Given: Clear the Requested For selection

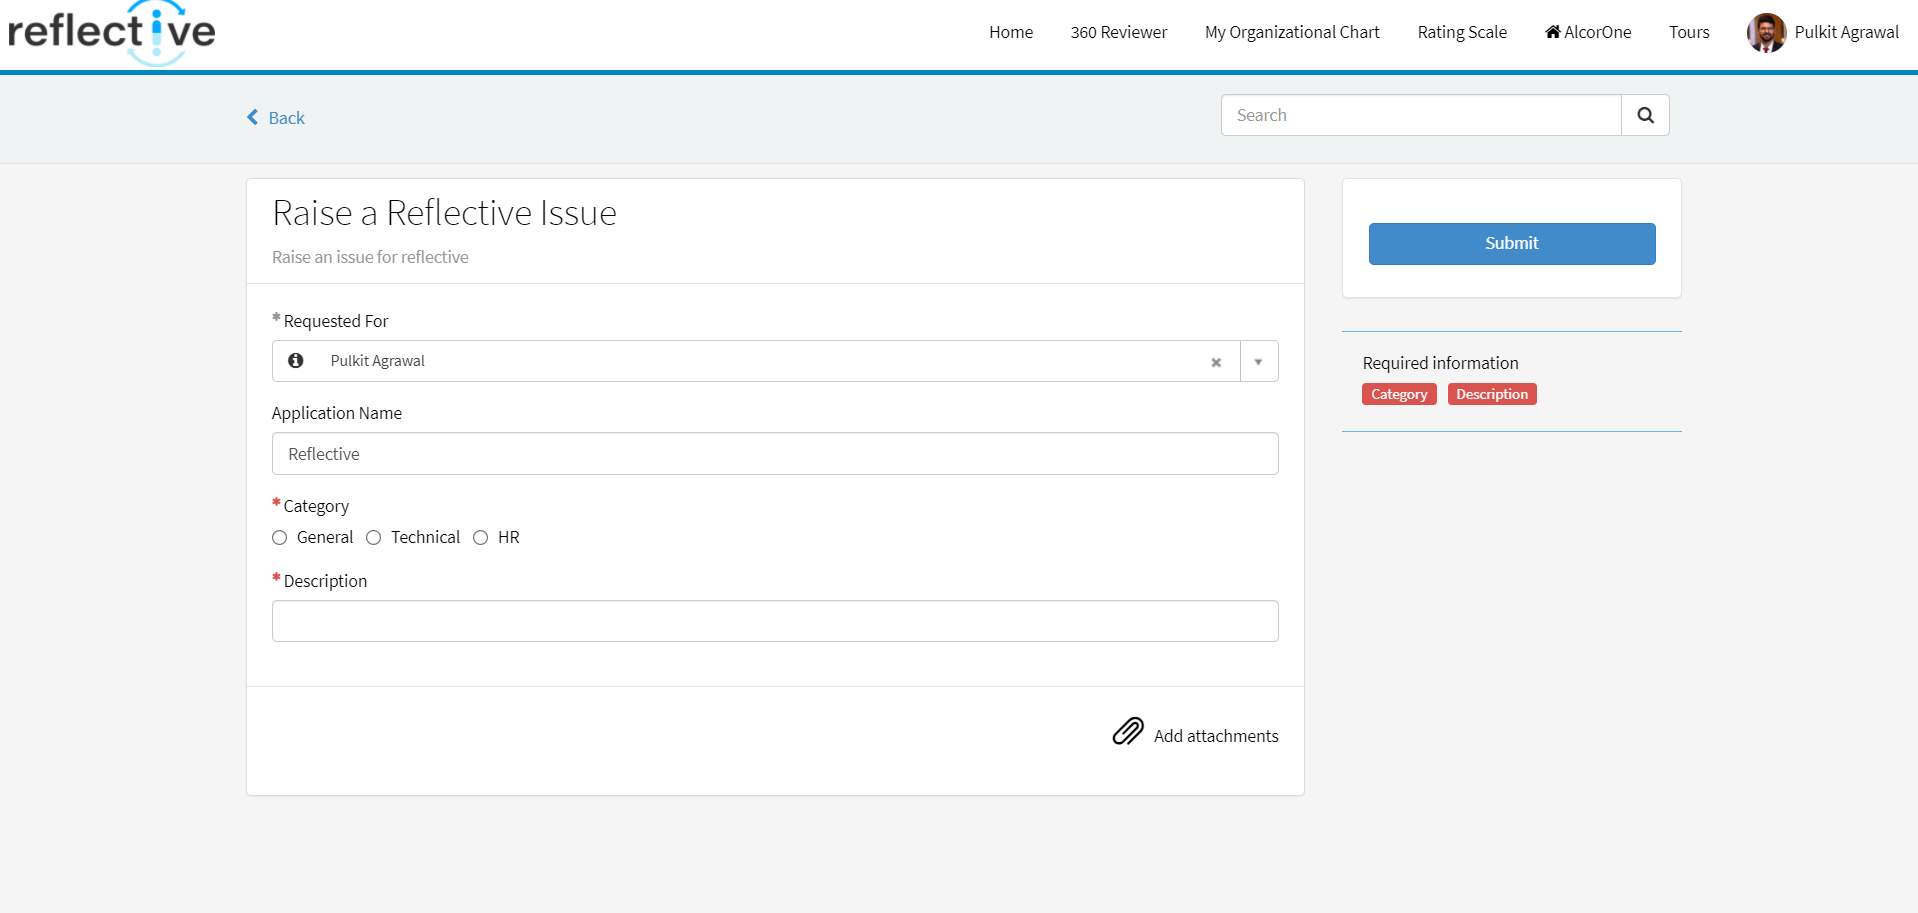Looking at the screenshot, I should [1216, 362].
